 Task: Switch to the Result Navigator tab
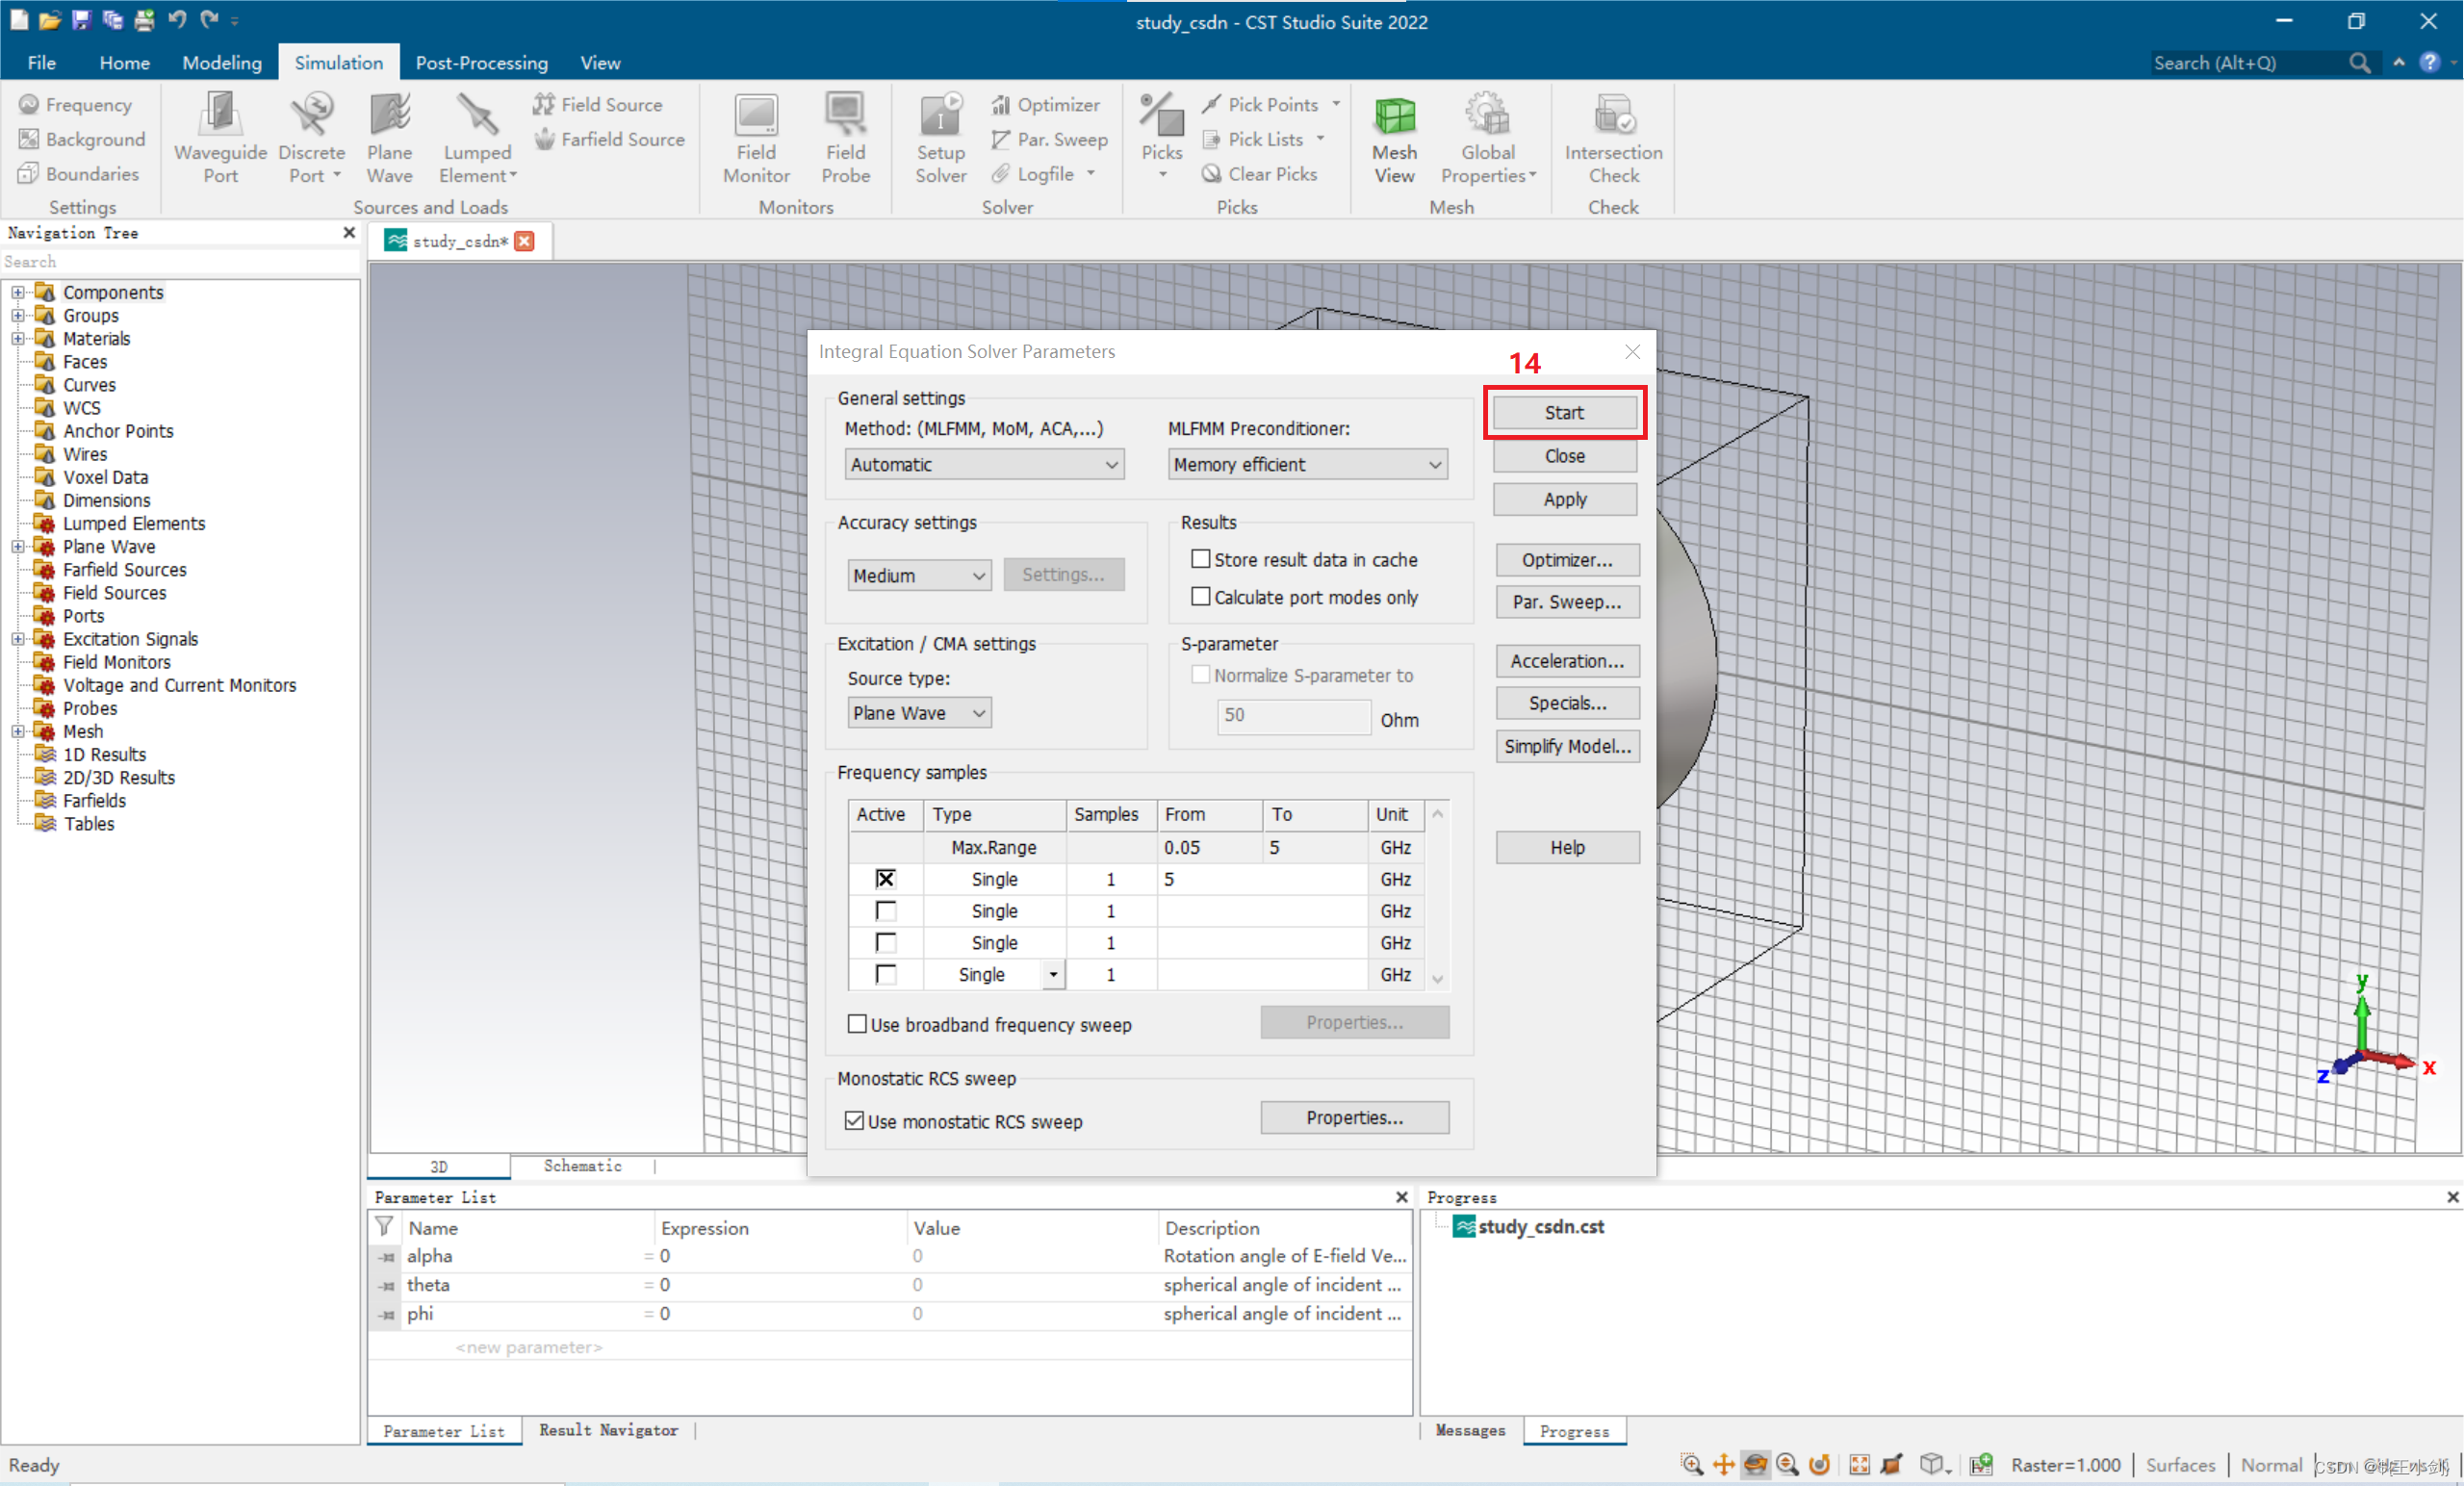point(608,1430)
